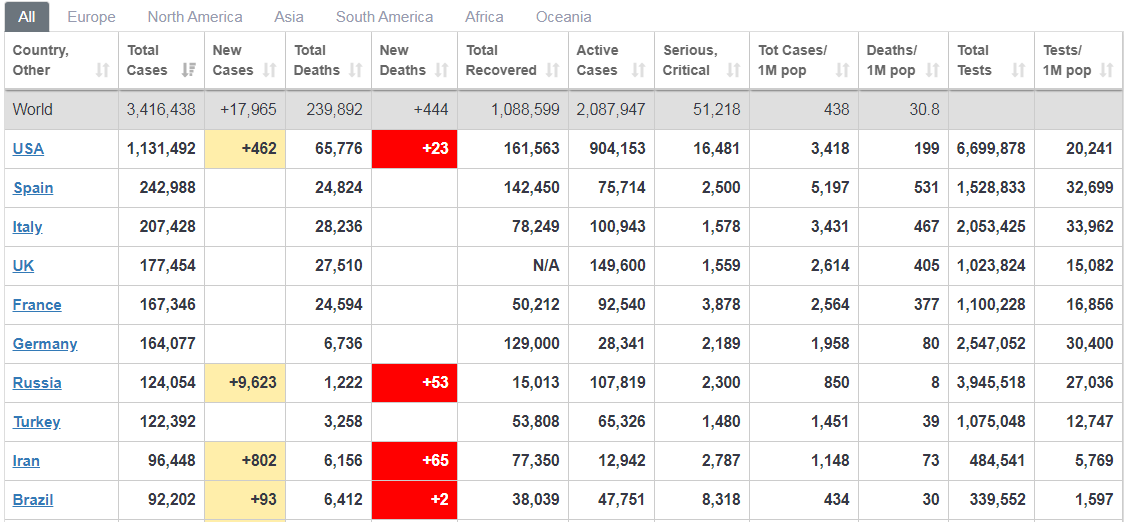Image resolution: width=1129 pixels, height=522 pixels.
Task: Switch to the Europe tab
Action: point(91,17)
